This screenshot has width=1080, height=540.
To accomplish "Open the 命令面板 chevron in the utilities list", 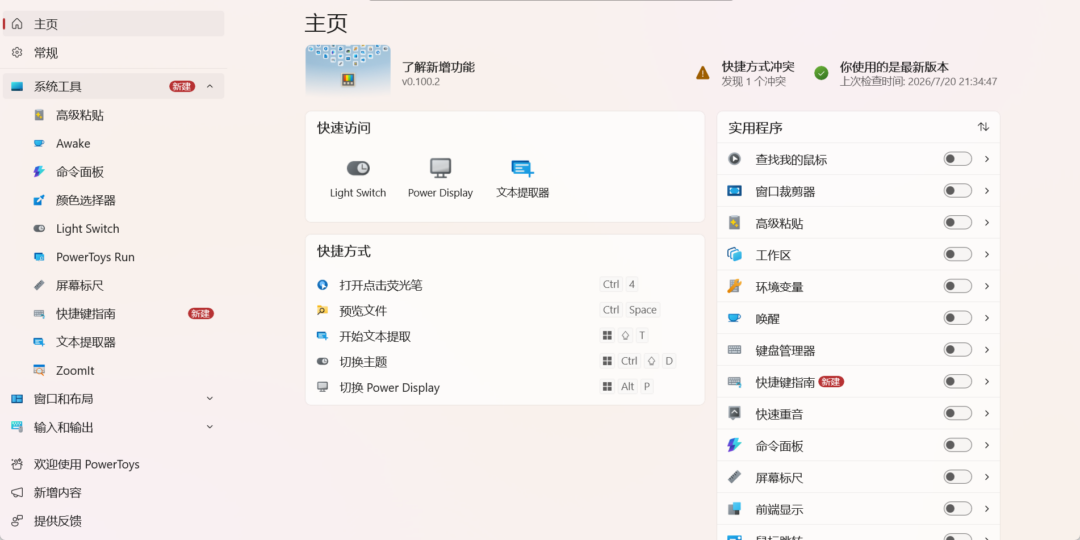I will pyautogui.click(x=986, y=445).
